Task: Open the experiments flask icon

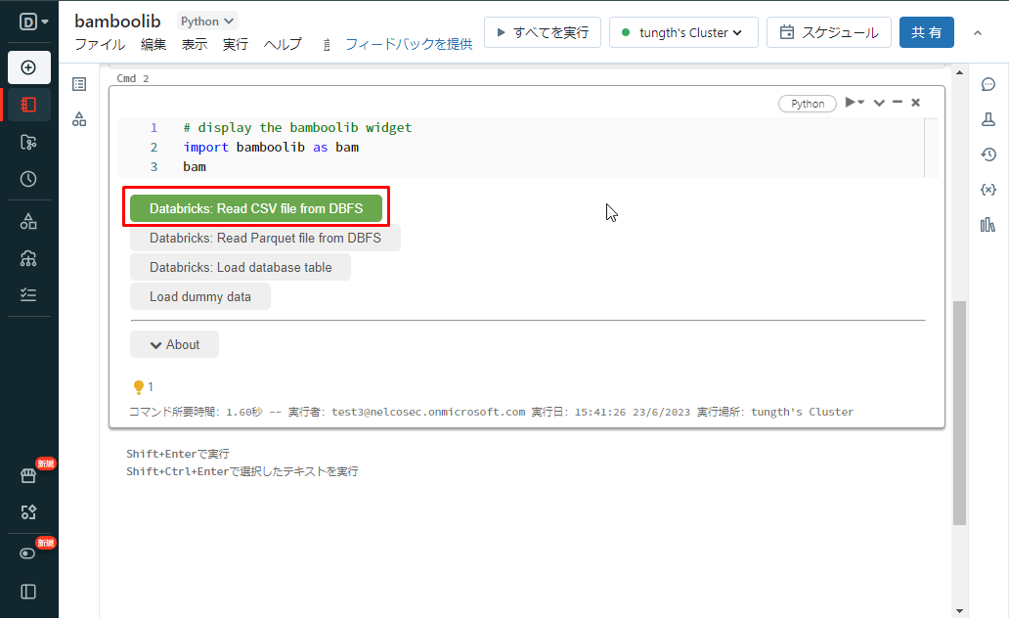Action: pos(988,119)
